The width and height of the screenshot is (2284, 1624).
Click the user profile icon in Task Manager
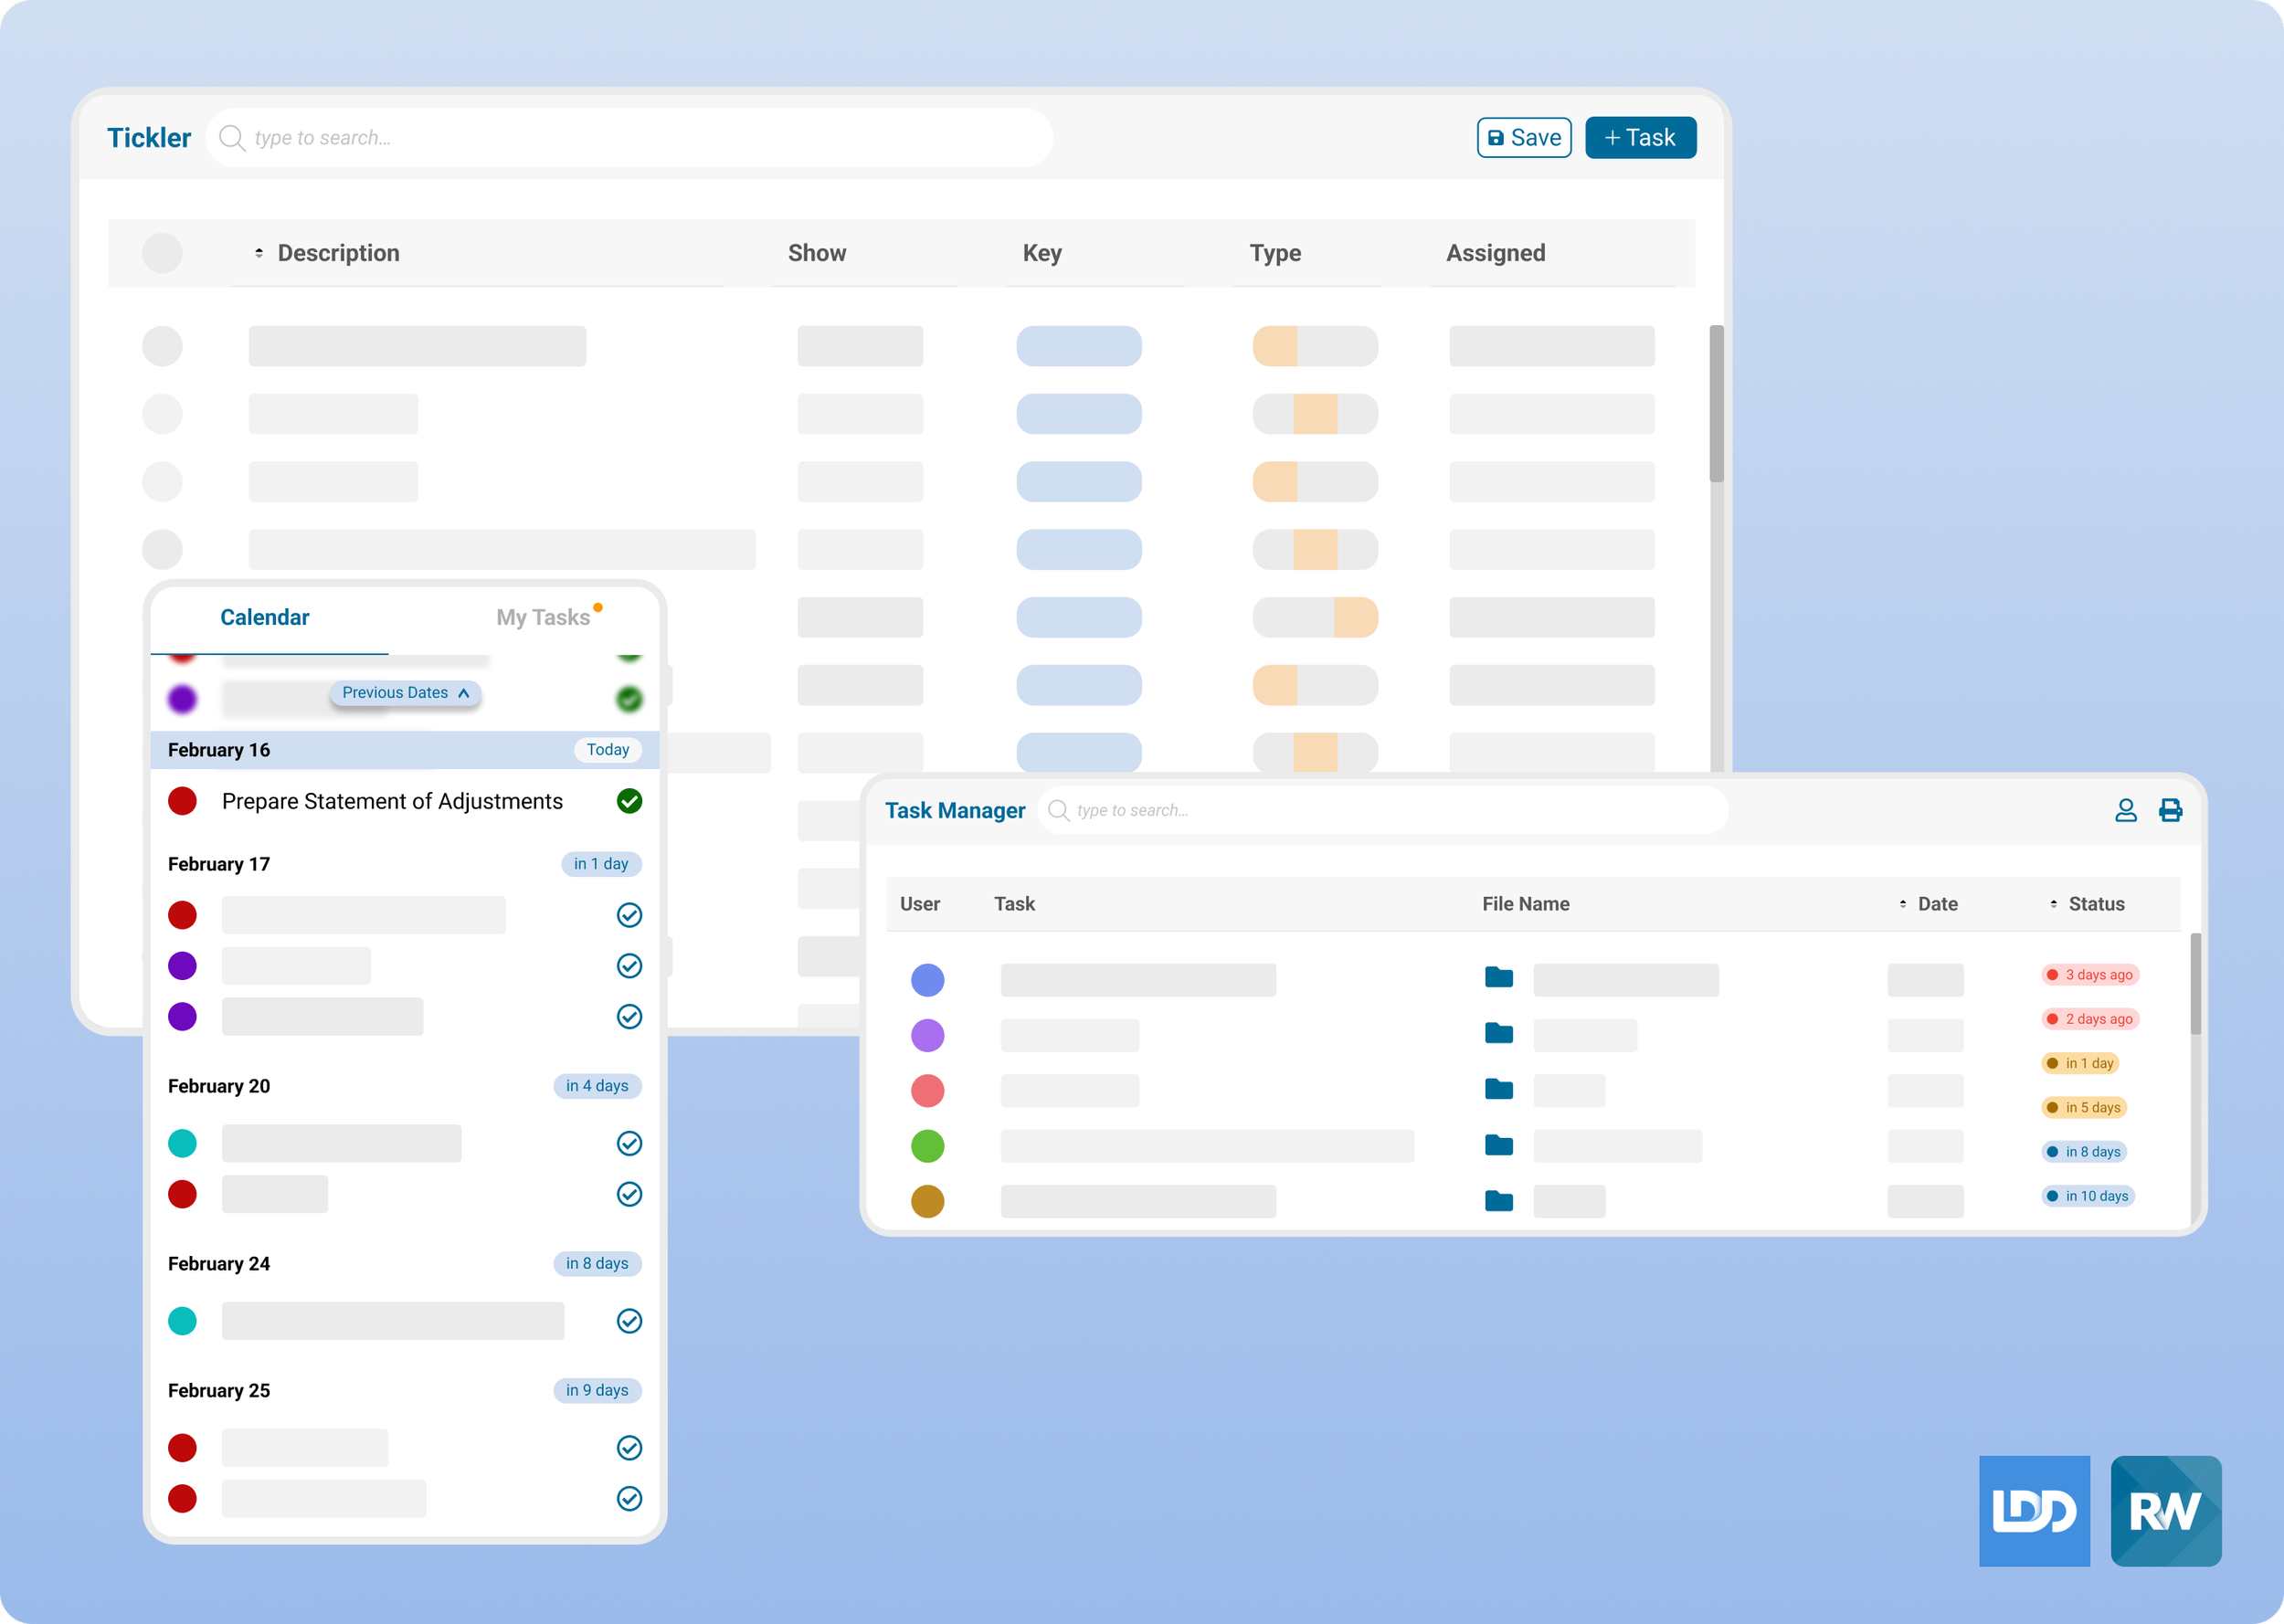click(2125, 810)
